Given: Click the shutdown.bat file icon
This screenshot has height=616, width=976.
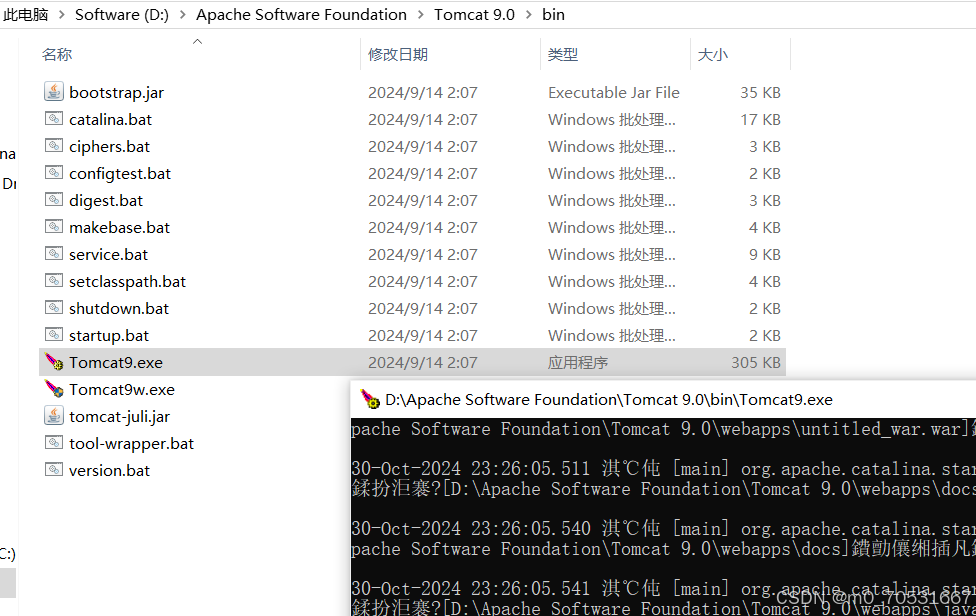Looking at the screenshot, I should click(54, 308).
